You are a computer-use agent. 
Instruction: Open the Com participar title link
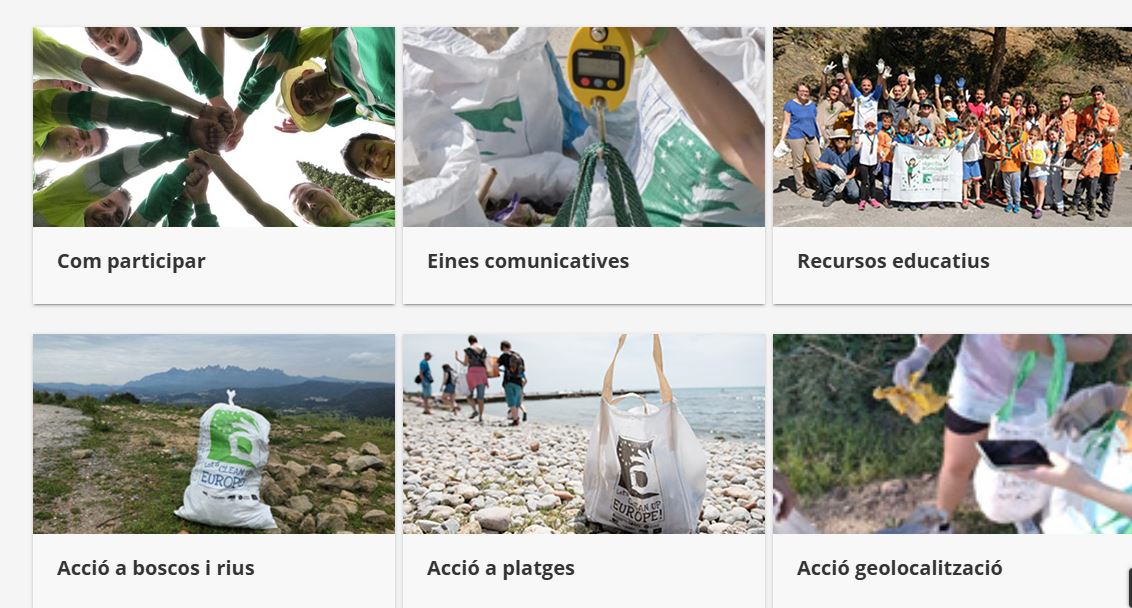[x=131, y=261]
